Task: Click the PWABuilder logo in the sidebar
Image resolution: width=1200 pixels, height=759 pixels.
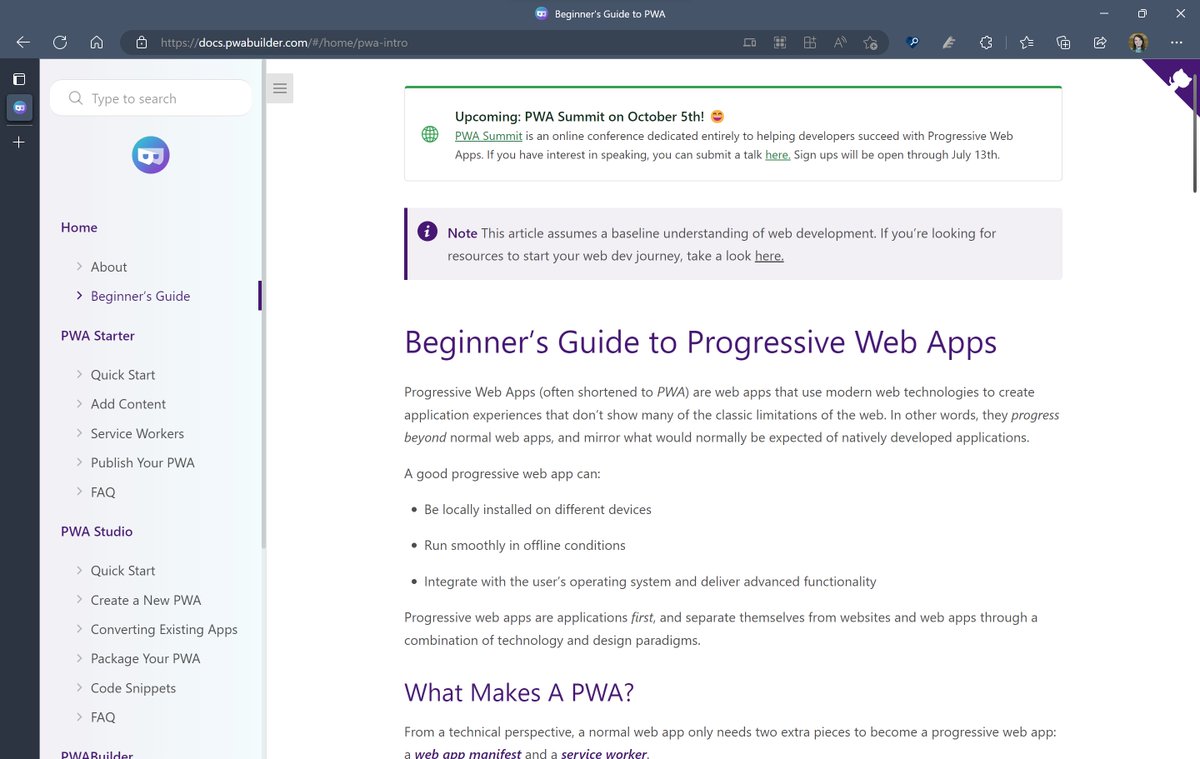Action: coord(151,155)
